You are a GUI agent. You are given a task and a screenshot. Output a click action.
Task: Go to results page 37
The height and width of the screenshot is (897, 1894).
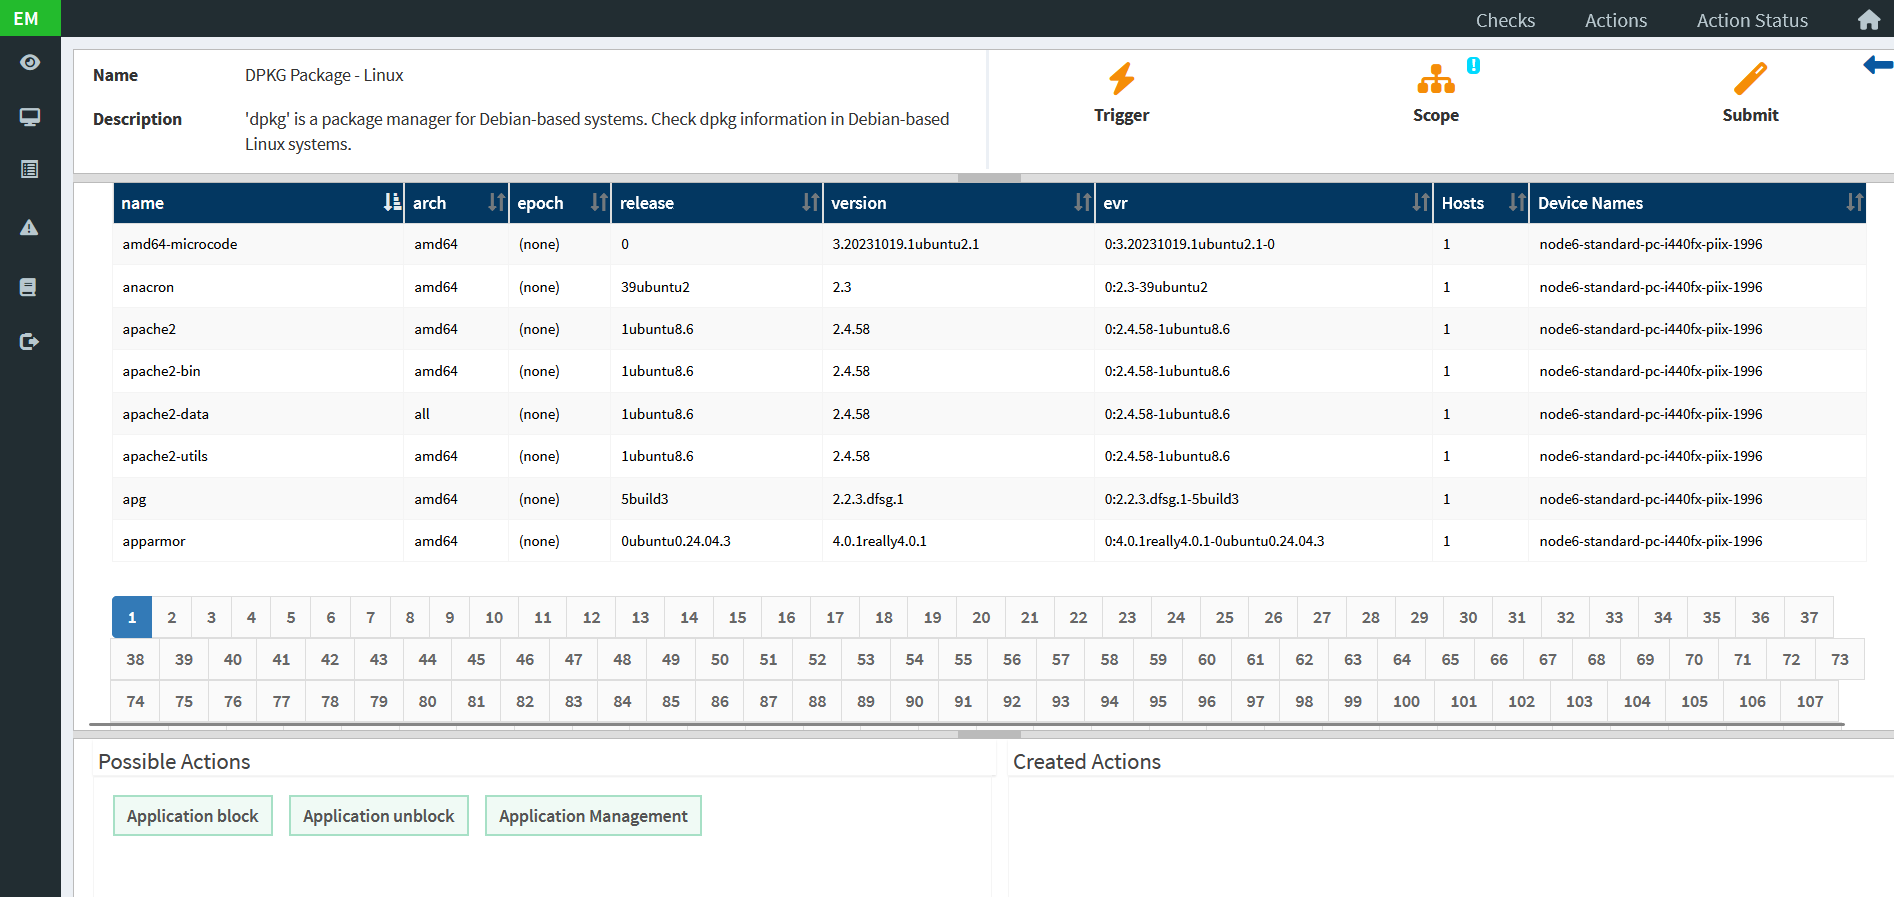(1809, 617)
